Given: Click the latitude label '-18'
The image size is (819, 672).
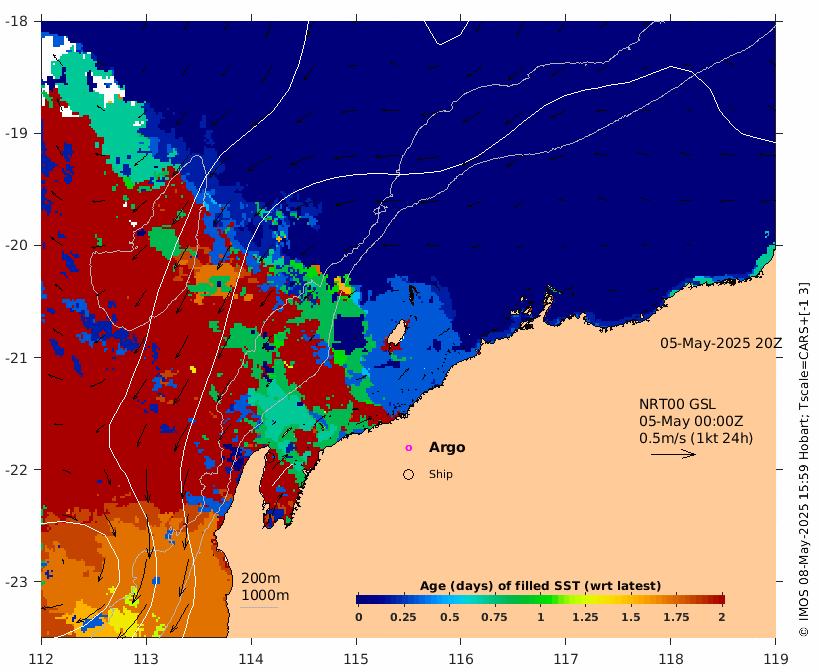Looking at the screenshot, I should coord(15,21).
